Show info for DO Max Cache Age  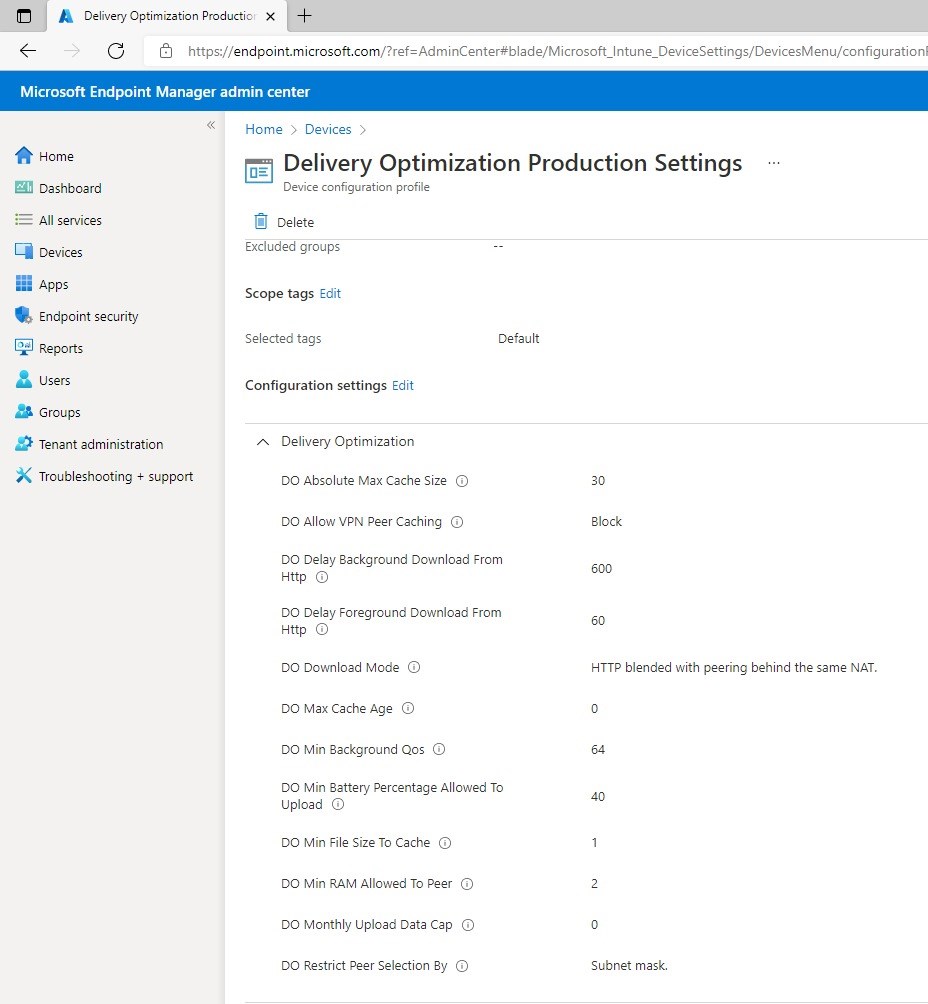[408, 708]
